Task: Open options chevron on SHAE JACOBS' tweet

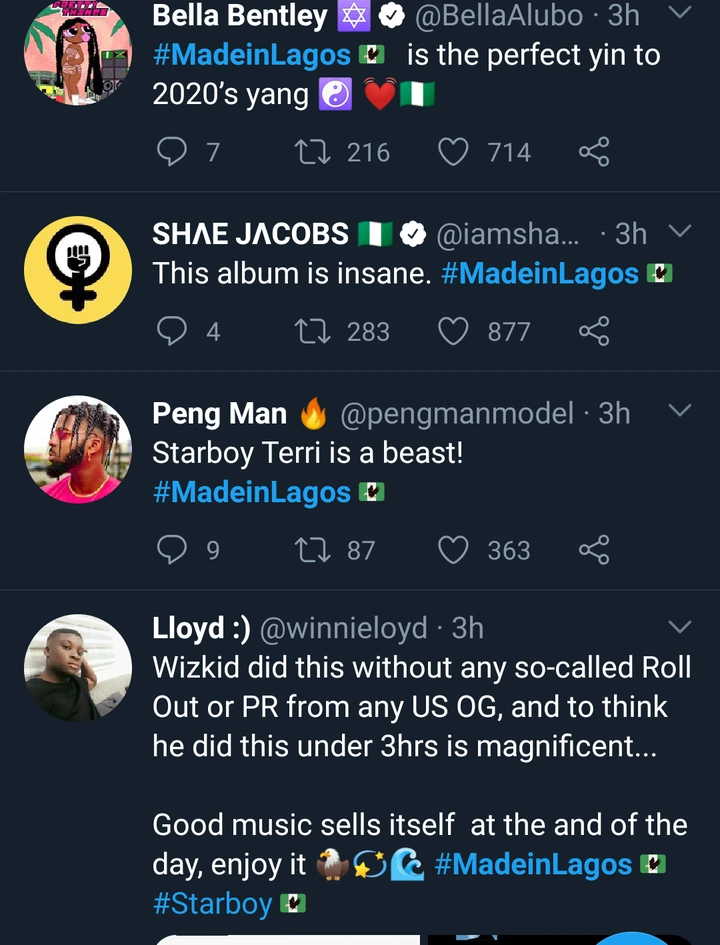Action: click(x=679, y=232)
